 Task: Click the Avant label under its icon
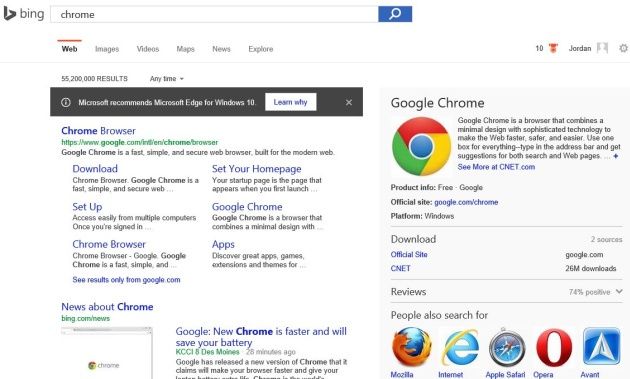click(x=590, y=375)
